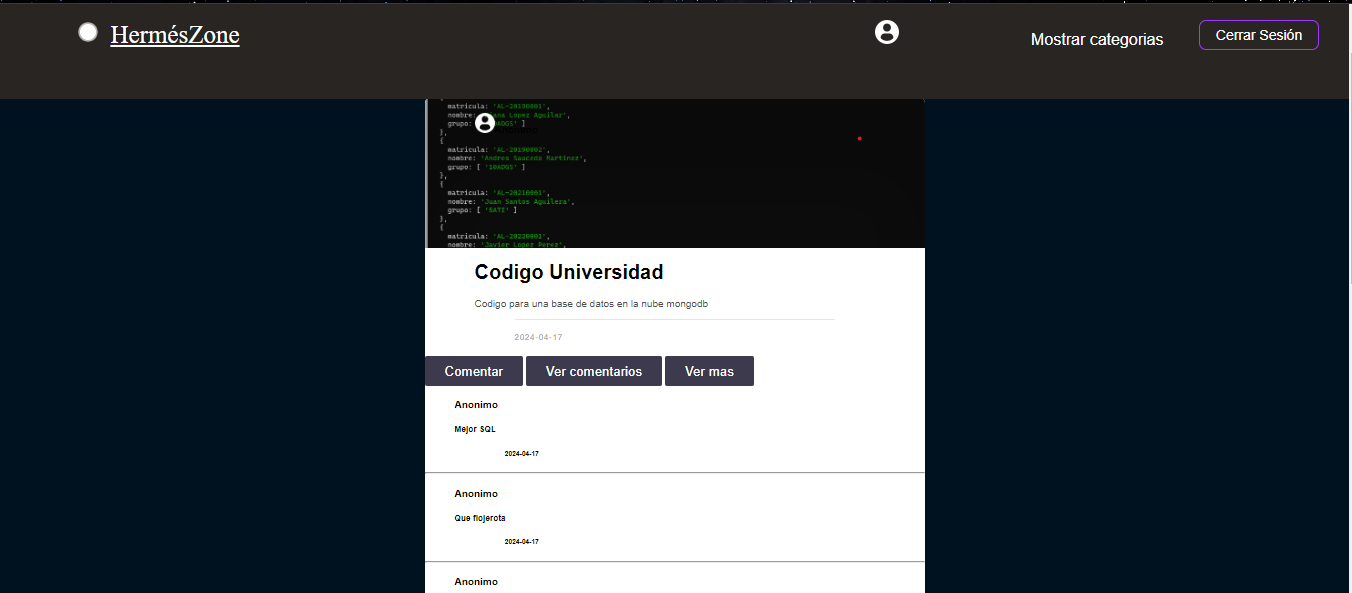Select the 'Mejor SQL' comment text
The height and width of the screenshot is (593, 1352).
[x=475, y=430]
